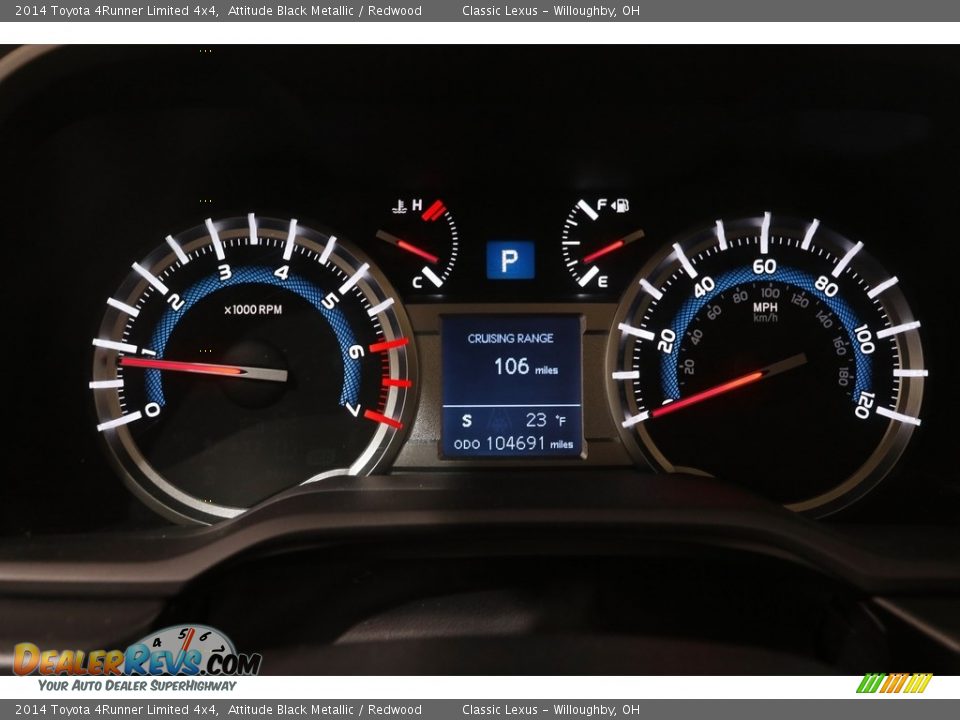
Task: Click the numeral 7 on the tachometer
Action: click(x=353, y=408)
